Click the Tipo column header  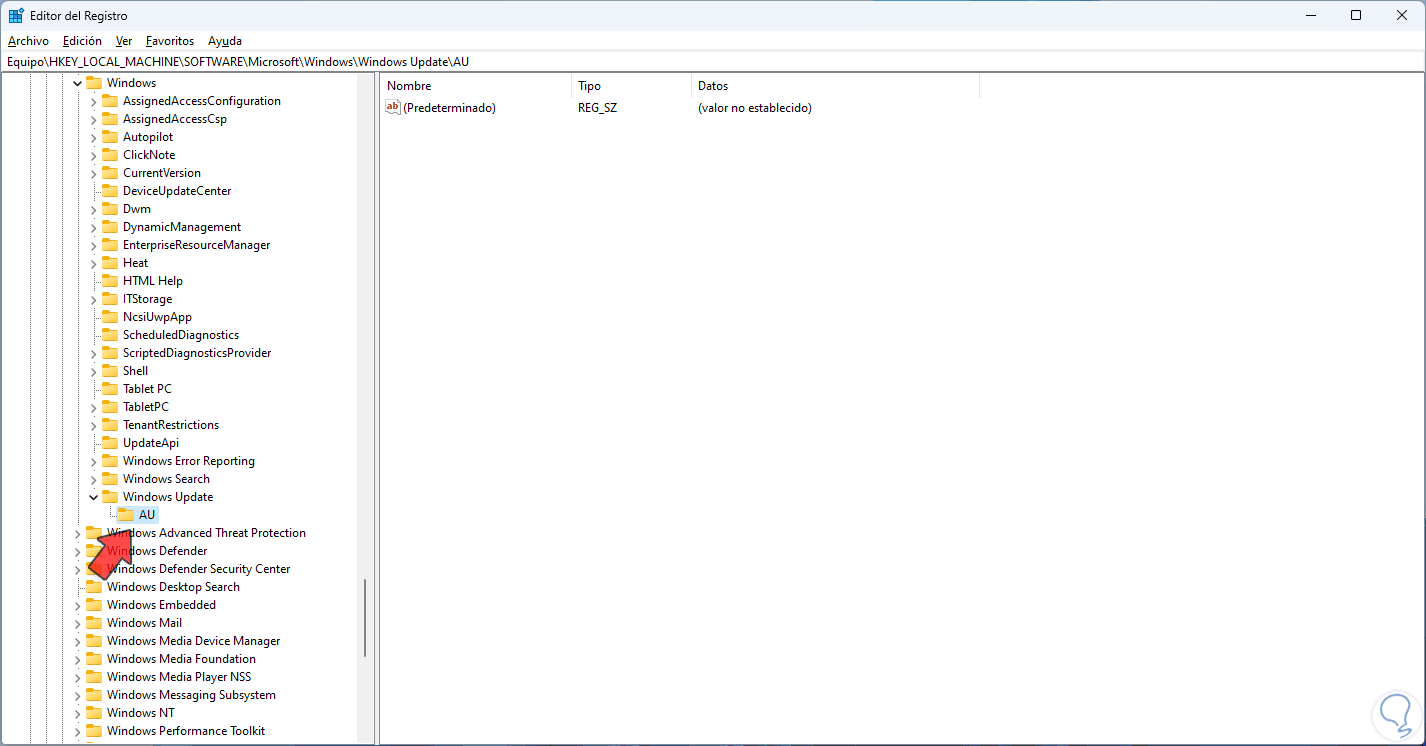(631, 86)
